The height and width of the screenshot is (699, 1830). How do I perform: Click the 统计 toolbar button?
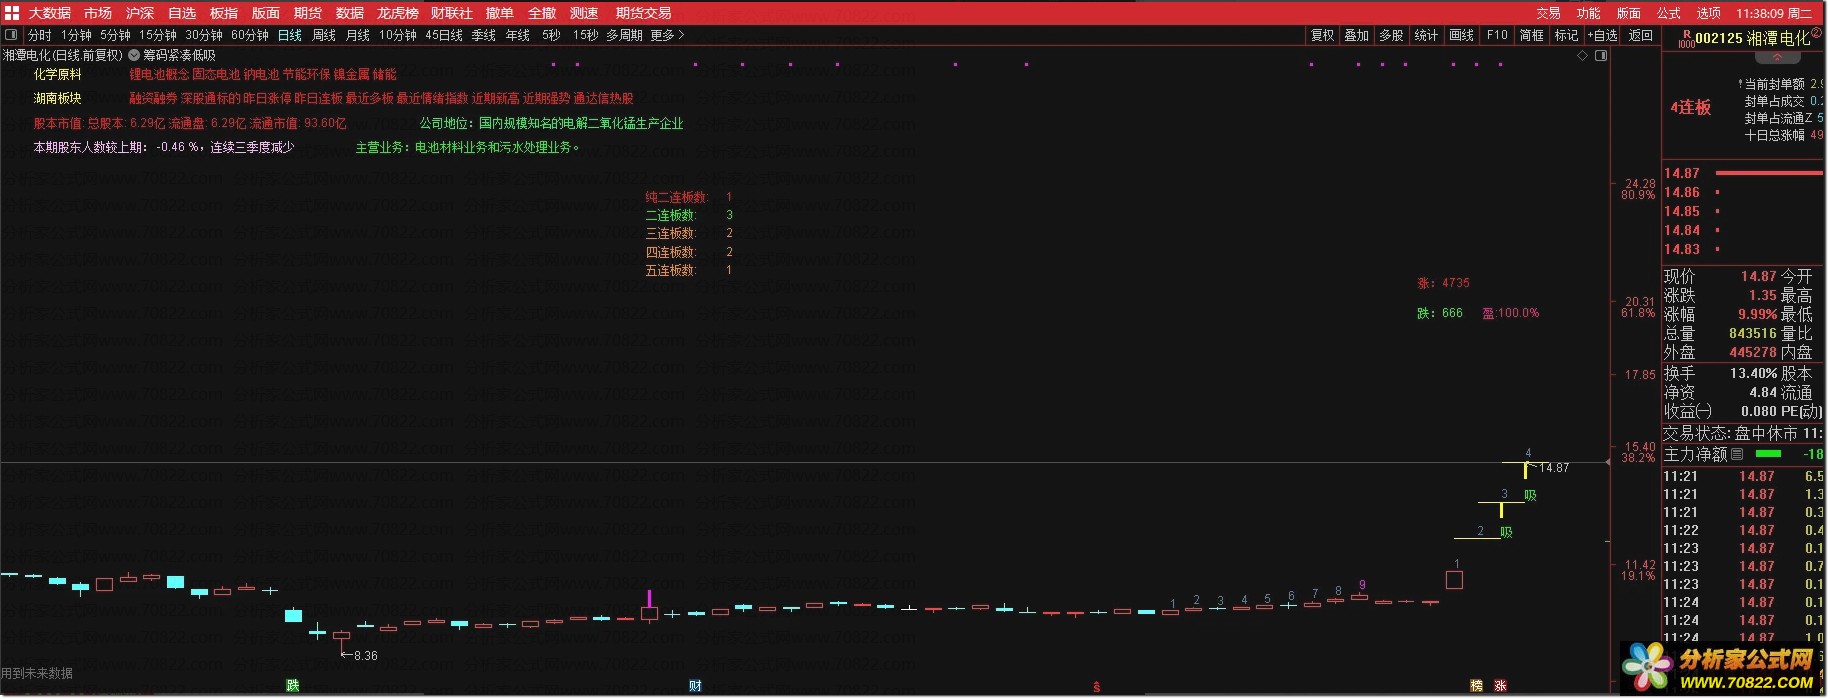coord(1427,35)
